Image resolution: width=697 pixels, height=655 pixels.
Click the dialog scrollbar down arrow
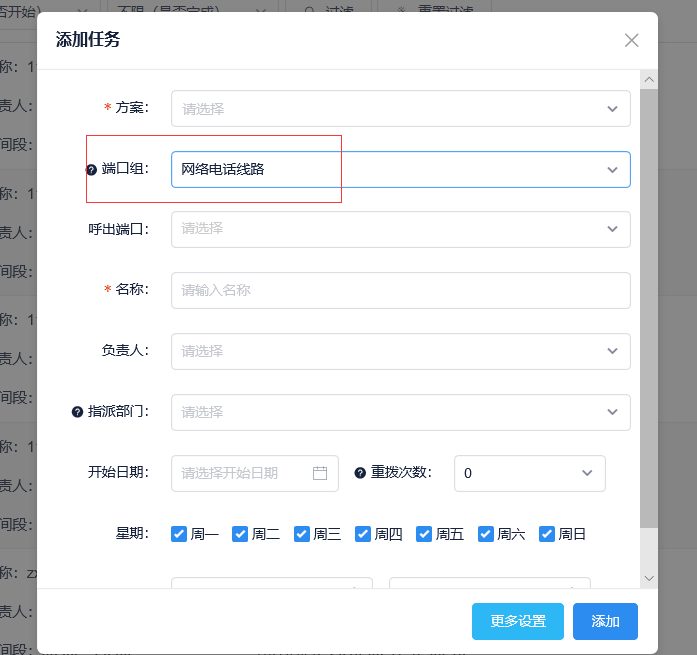point(649,578)
